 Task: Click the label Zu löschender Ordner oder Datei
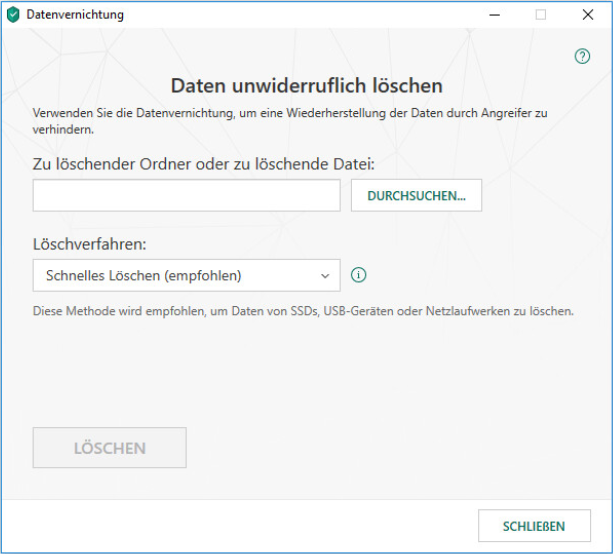(x=203, y=163)
